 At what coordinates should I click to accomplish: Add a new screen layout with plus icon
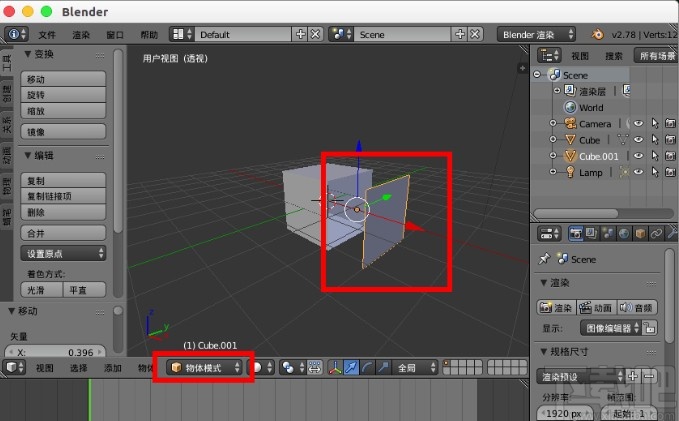pyautogui.click(x=300, y=34)
